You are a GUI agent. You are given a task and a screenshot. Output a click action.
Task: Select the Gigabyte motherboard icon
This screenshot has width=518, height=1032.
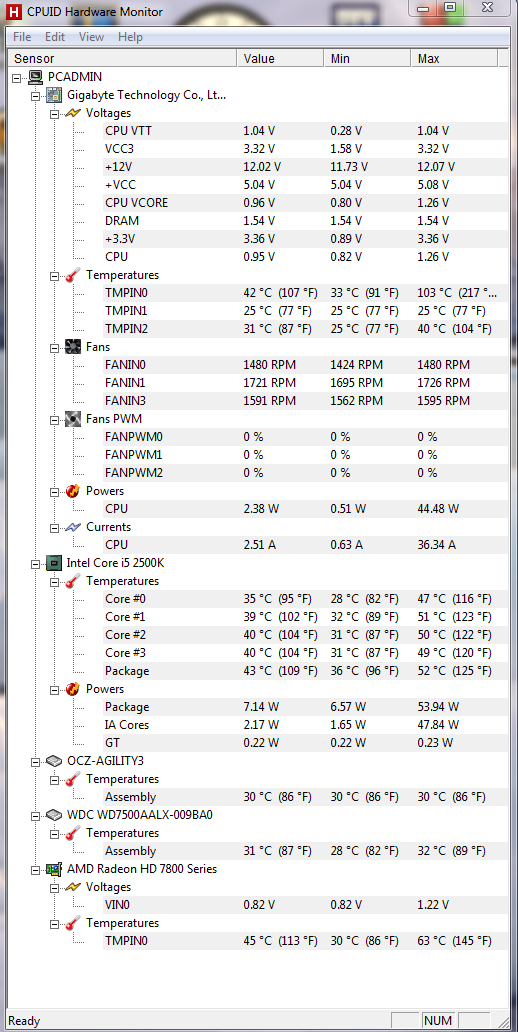(53, 95)
